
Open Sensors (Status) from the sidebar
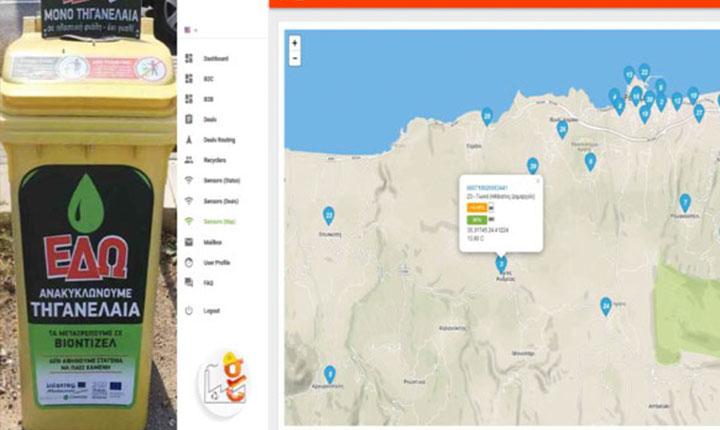pyautogui.click(x=222, y=181)
